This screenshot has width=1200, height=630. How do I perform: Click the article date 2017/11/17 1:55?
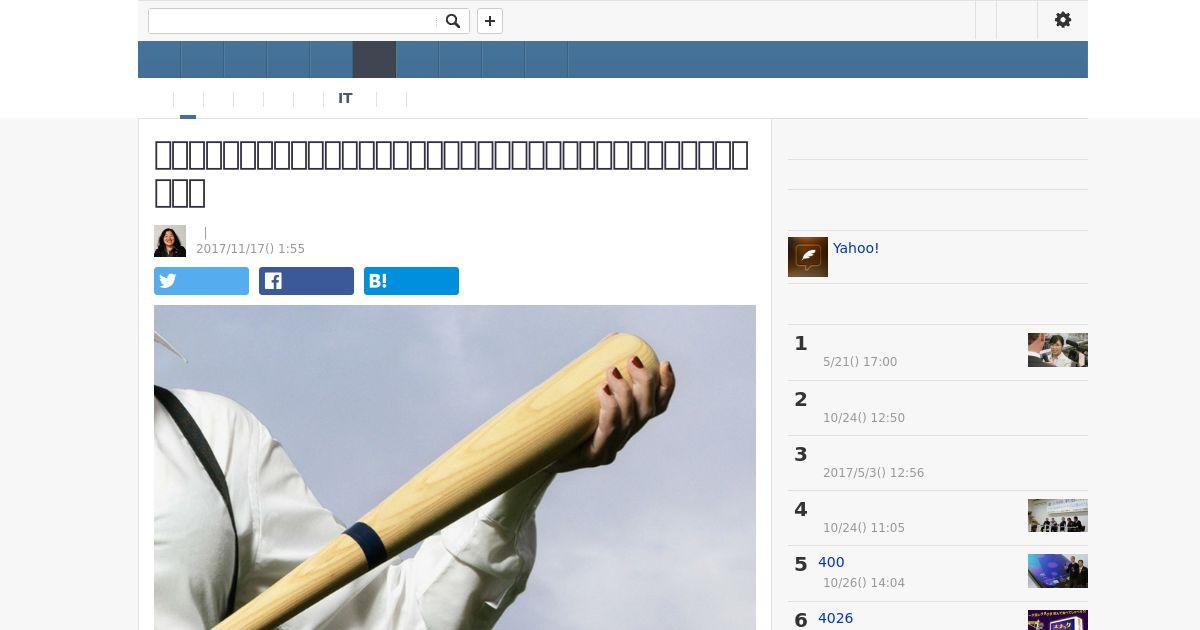[250, 249]
